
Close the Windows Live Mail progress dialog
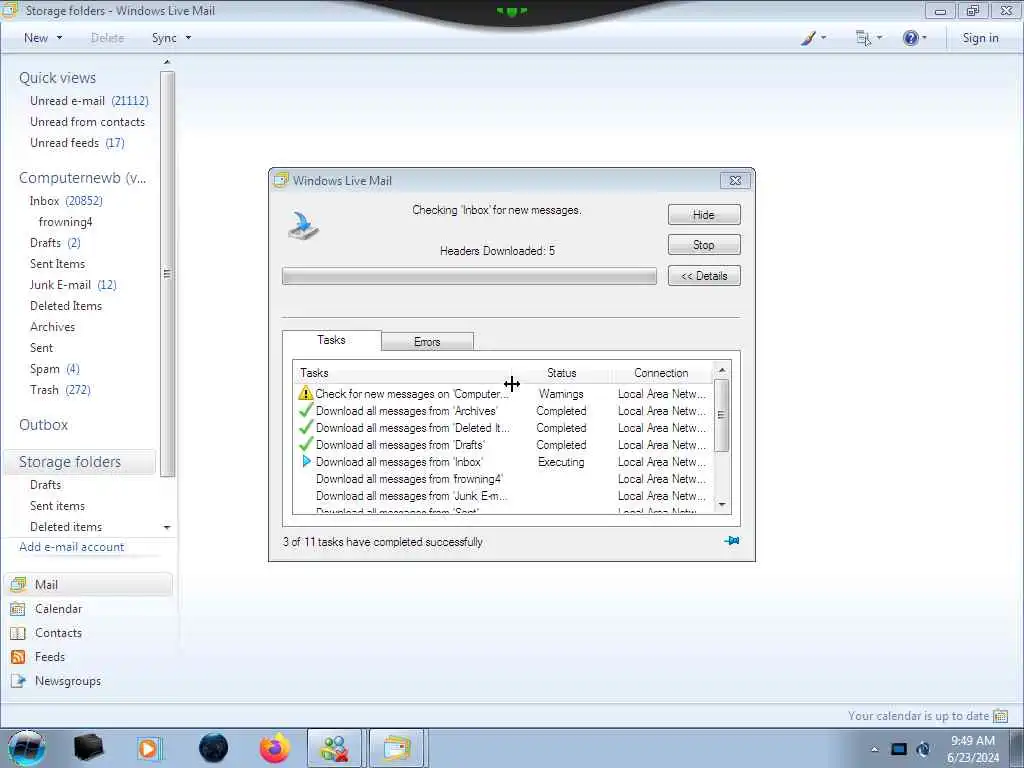[735, 181]
